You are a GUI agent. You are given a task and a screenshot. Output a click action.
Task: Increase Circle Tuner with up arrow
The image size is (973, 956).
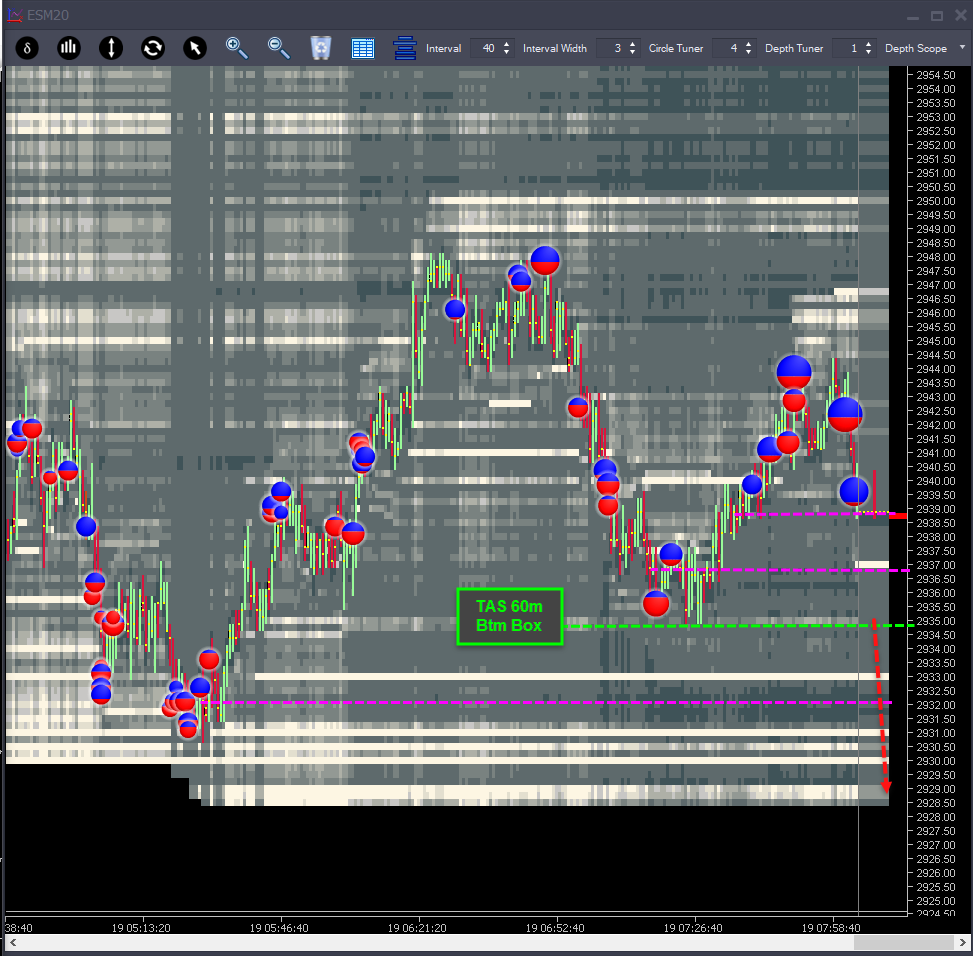click(x=748, y=44)
